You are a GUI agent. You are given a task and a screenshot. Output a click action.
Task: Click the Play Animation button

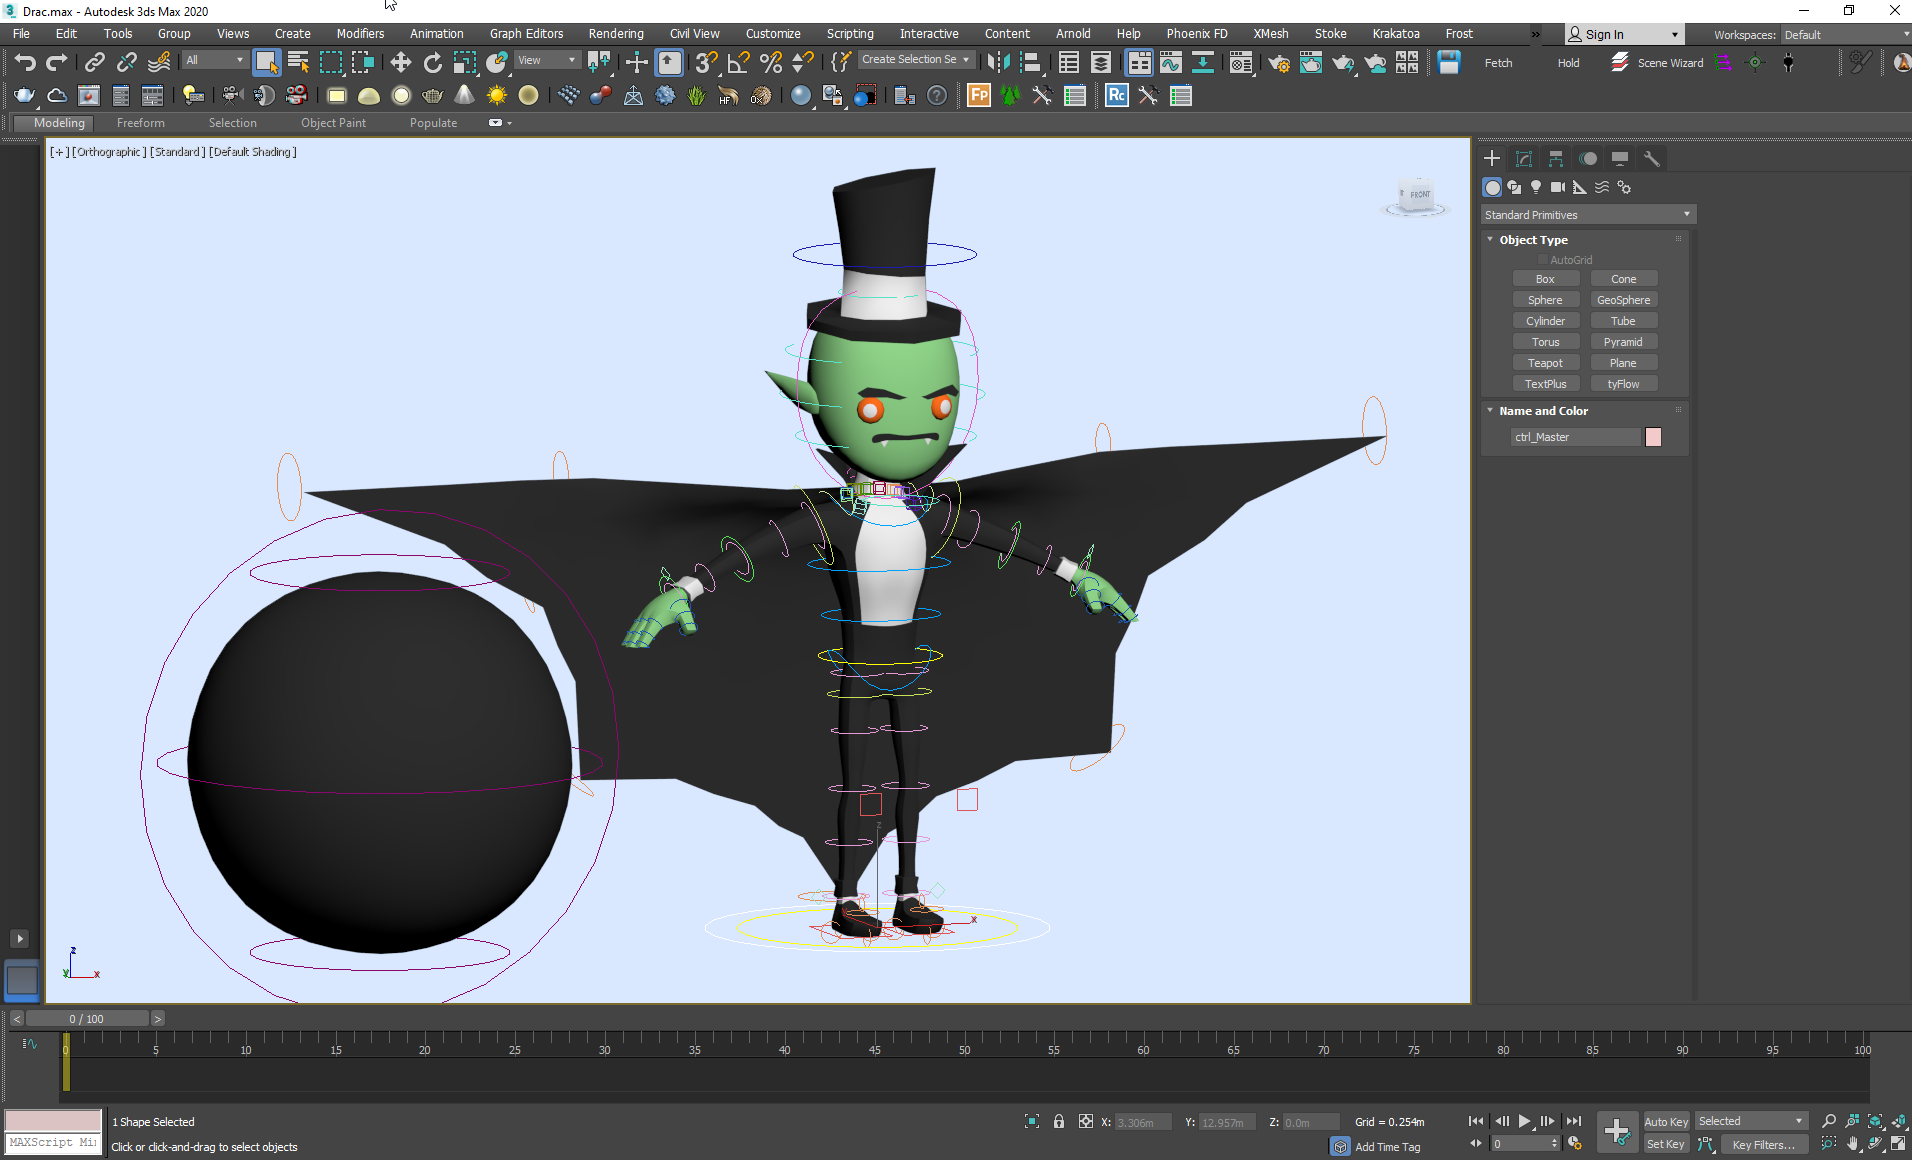point(1524,1121)
